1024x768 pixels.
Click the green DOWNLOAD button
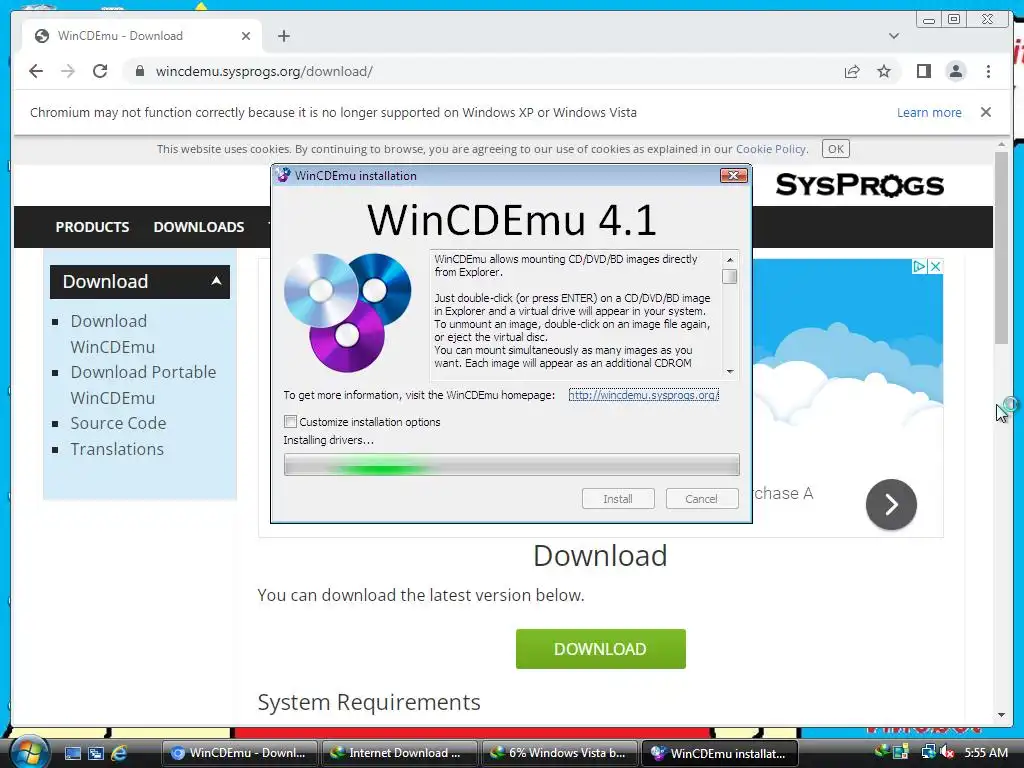click(x=600, y=648)
